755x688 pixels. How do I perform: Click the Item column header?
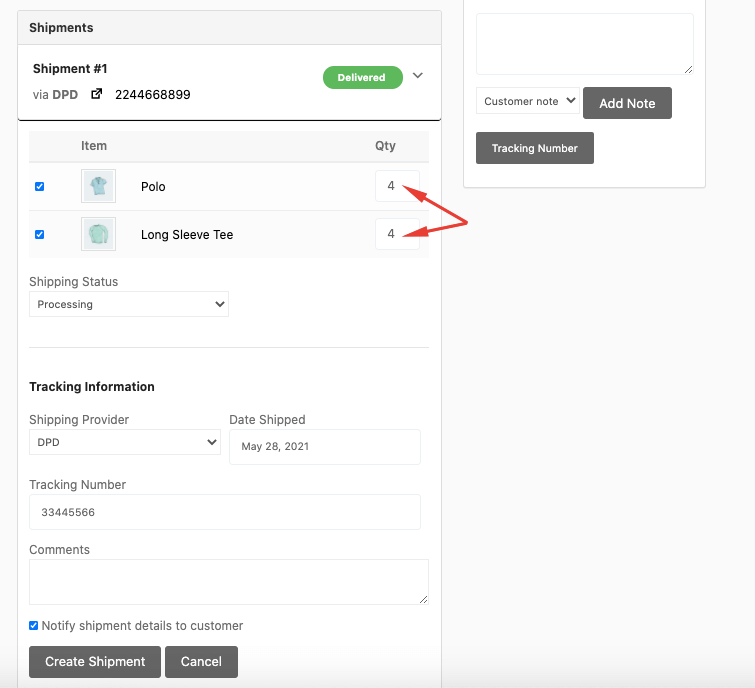(94, 146)
